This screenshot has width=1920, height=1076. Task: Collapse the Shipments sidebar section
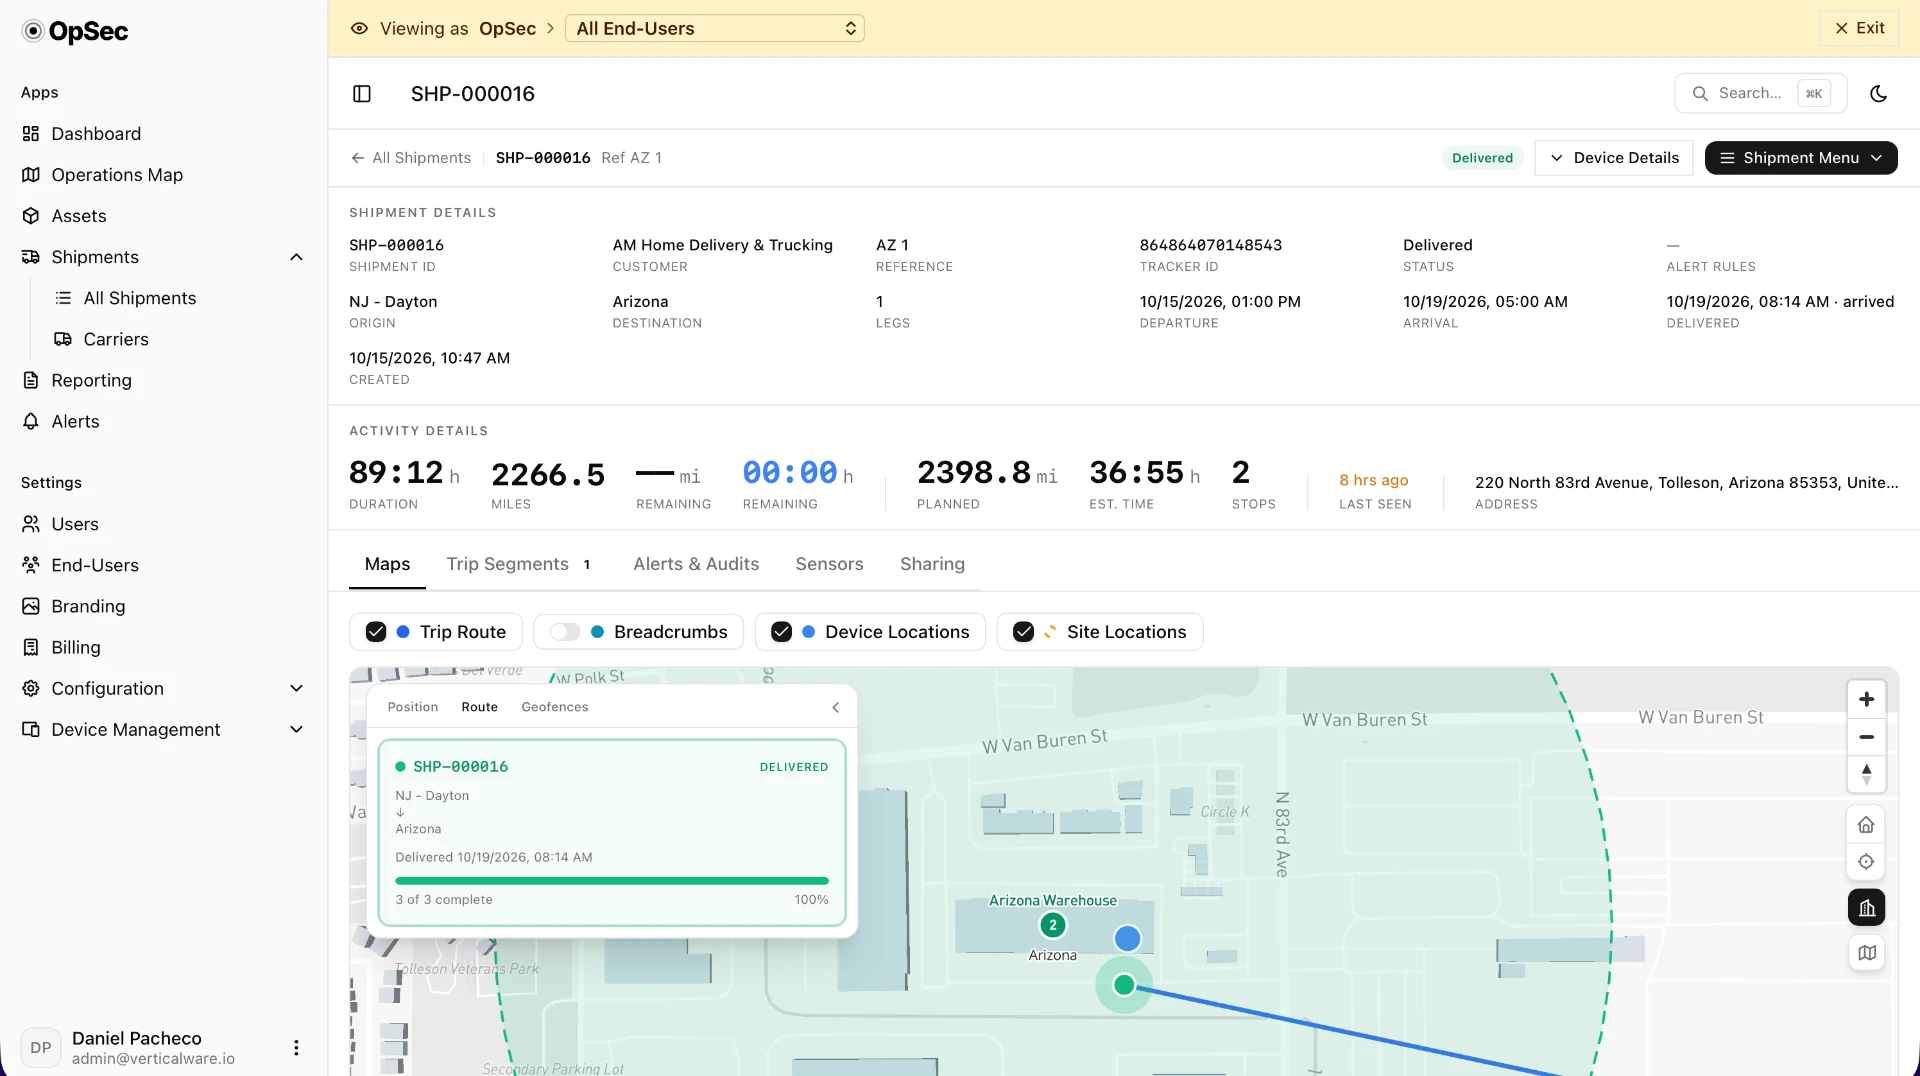pyautogui.click(x=296, y=257)
